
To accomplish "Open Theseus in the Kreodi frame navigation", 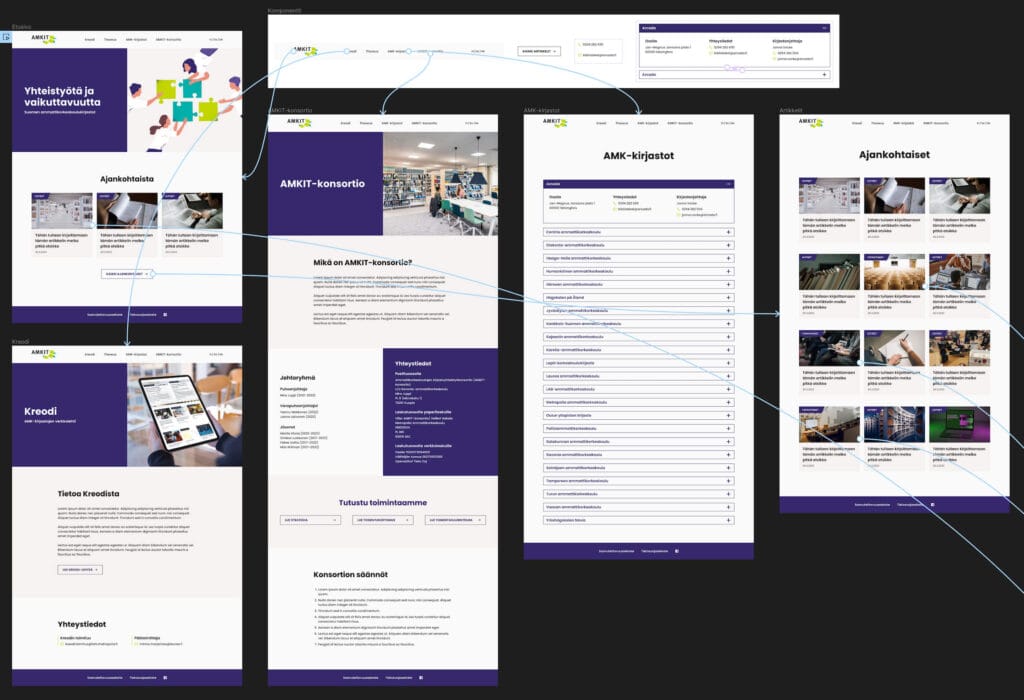I will (110, 355).
